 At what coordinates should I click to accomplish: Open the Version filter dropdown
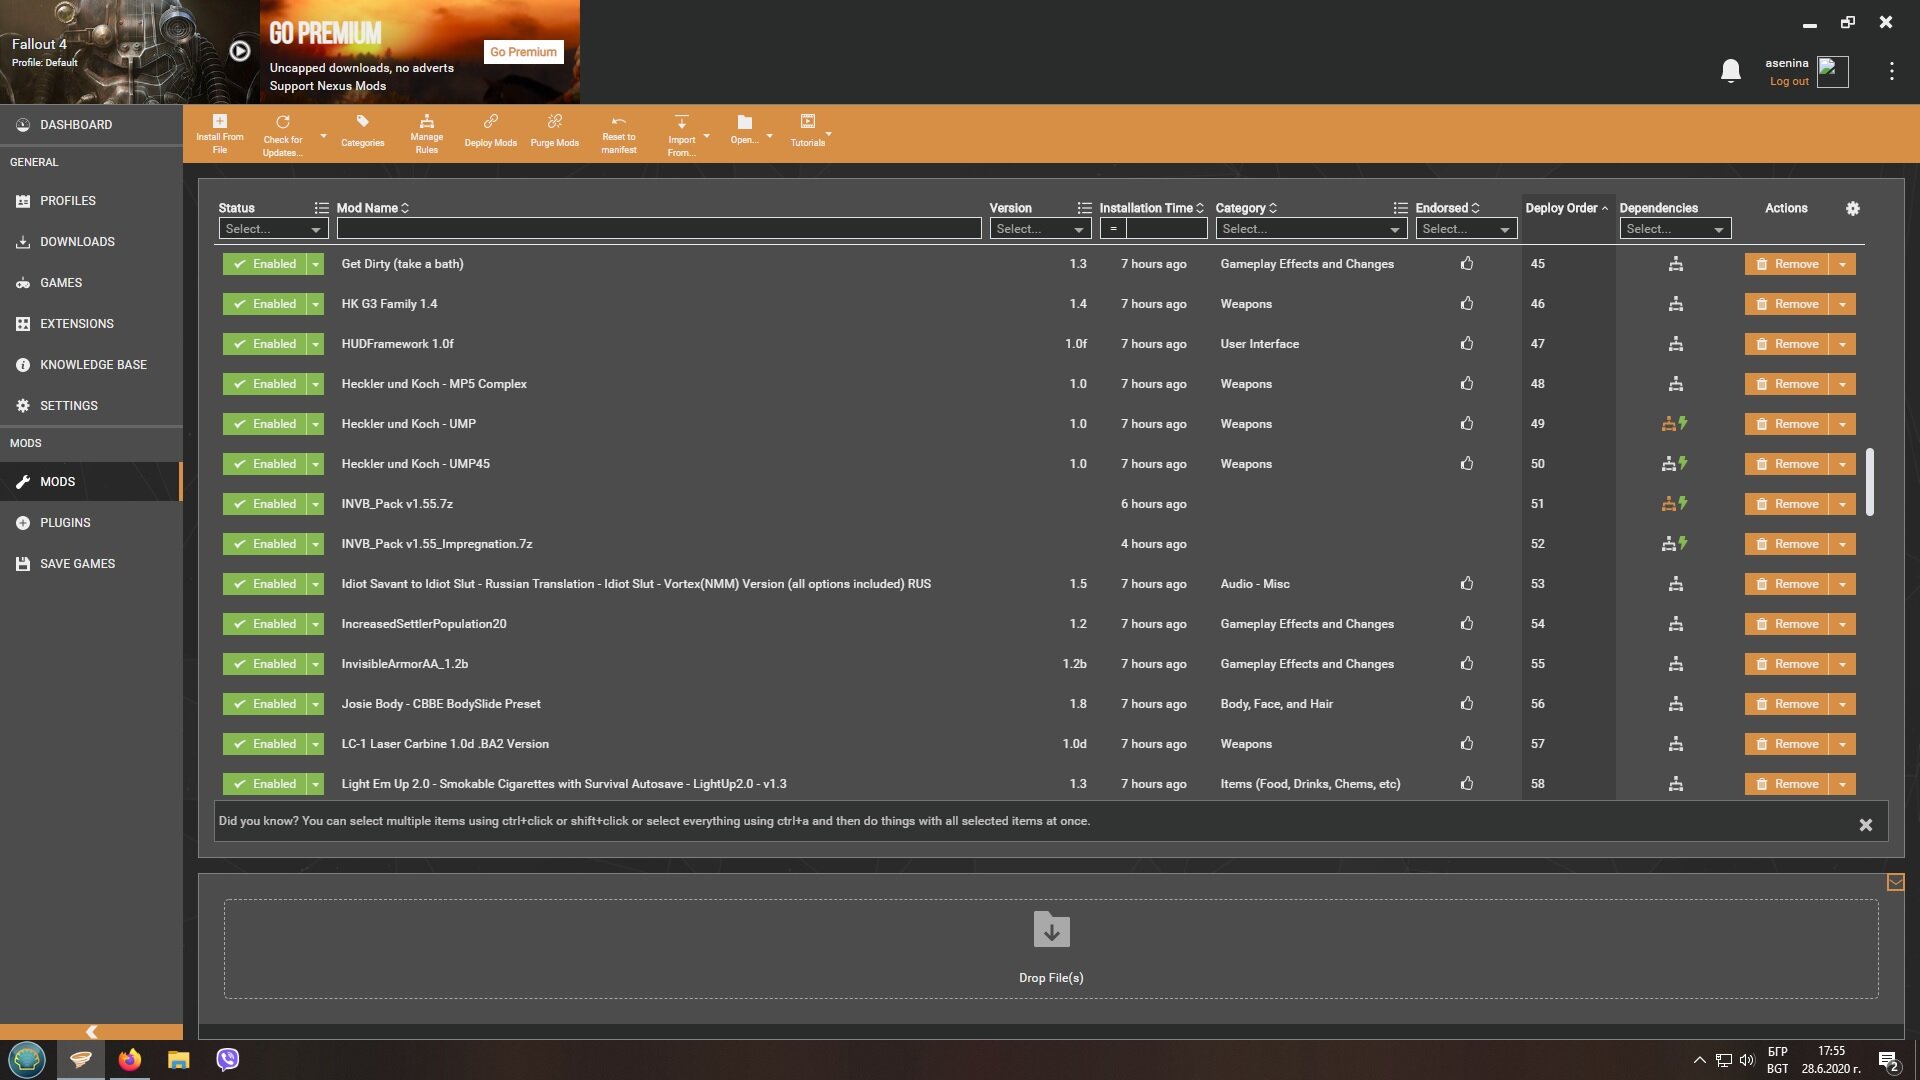click(x=1040, y=229)
